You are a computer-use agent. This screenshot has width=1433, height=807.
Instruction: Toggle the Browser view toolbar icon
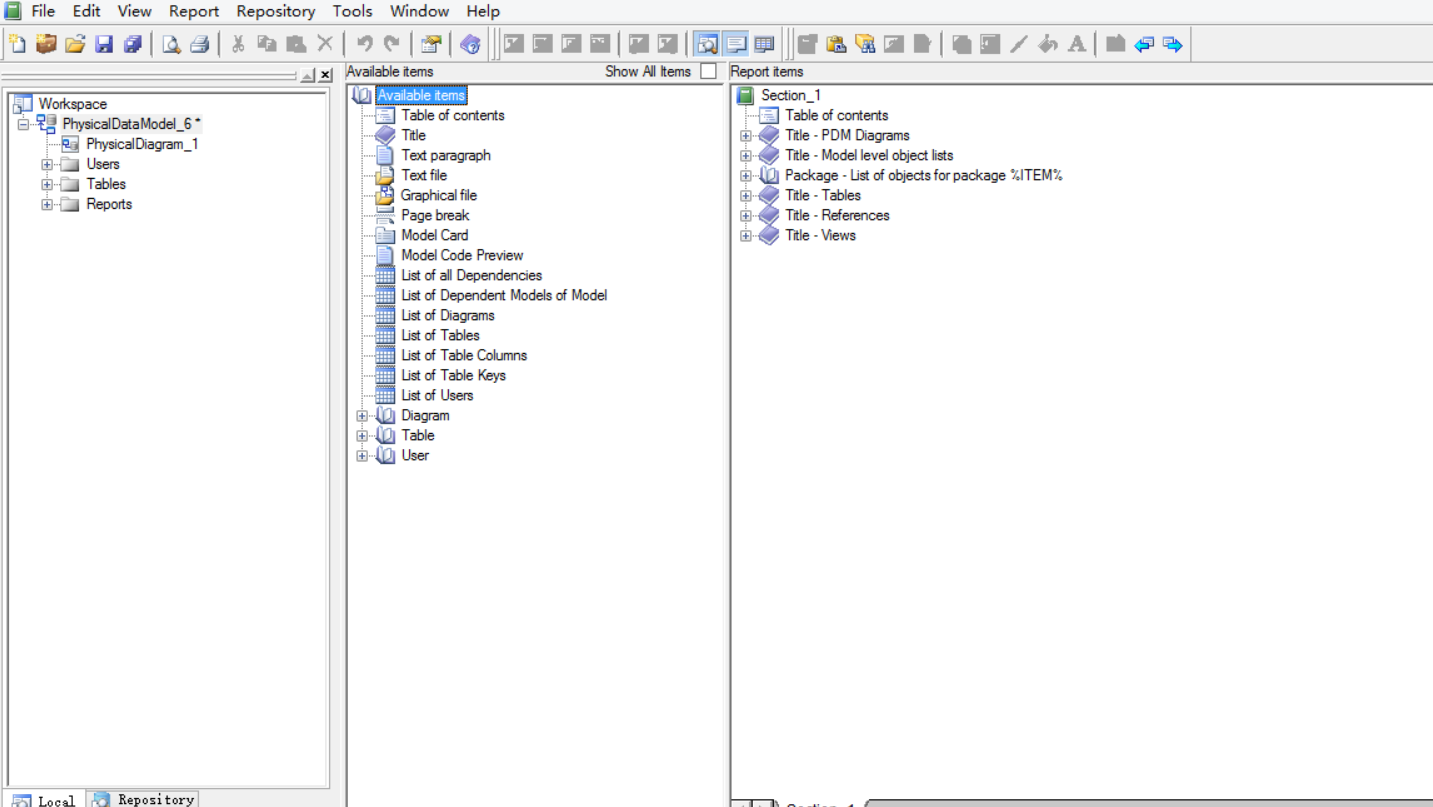coord(707,44)
